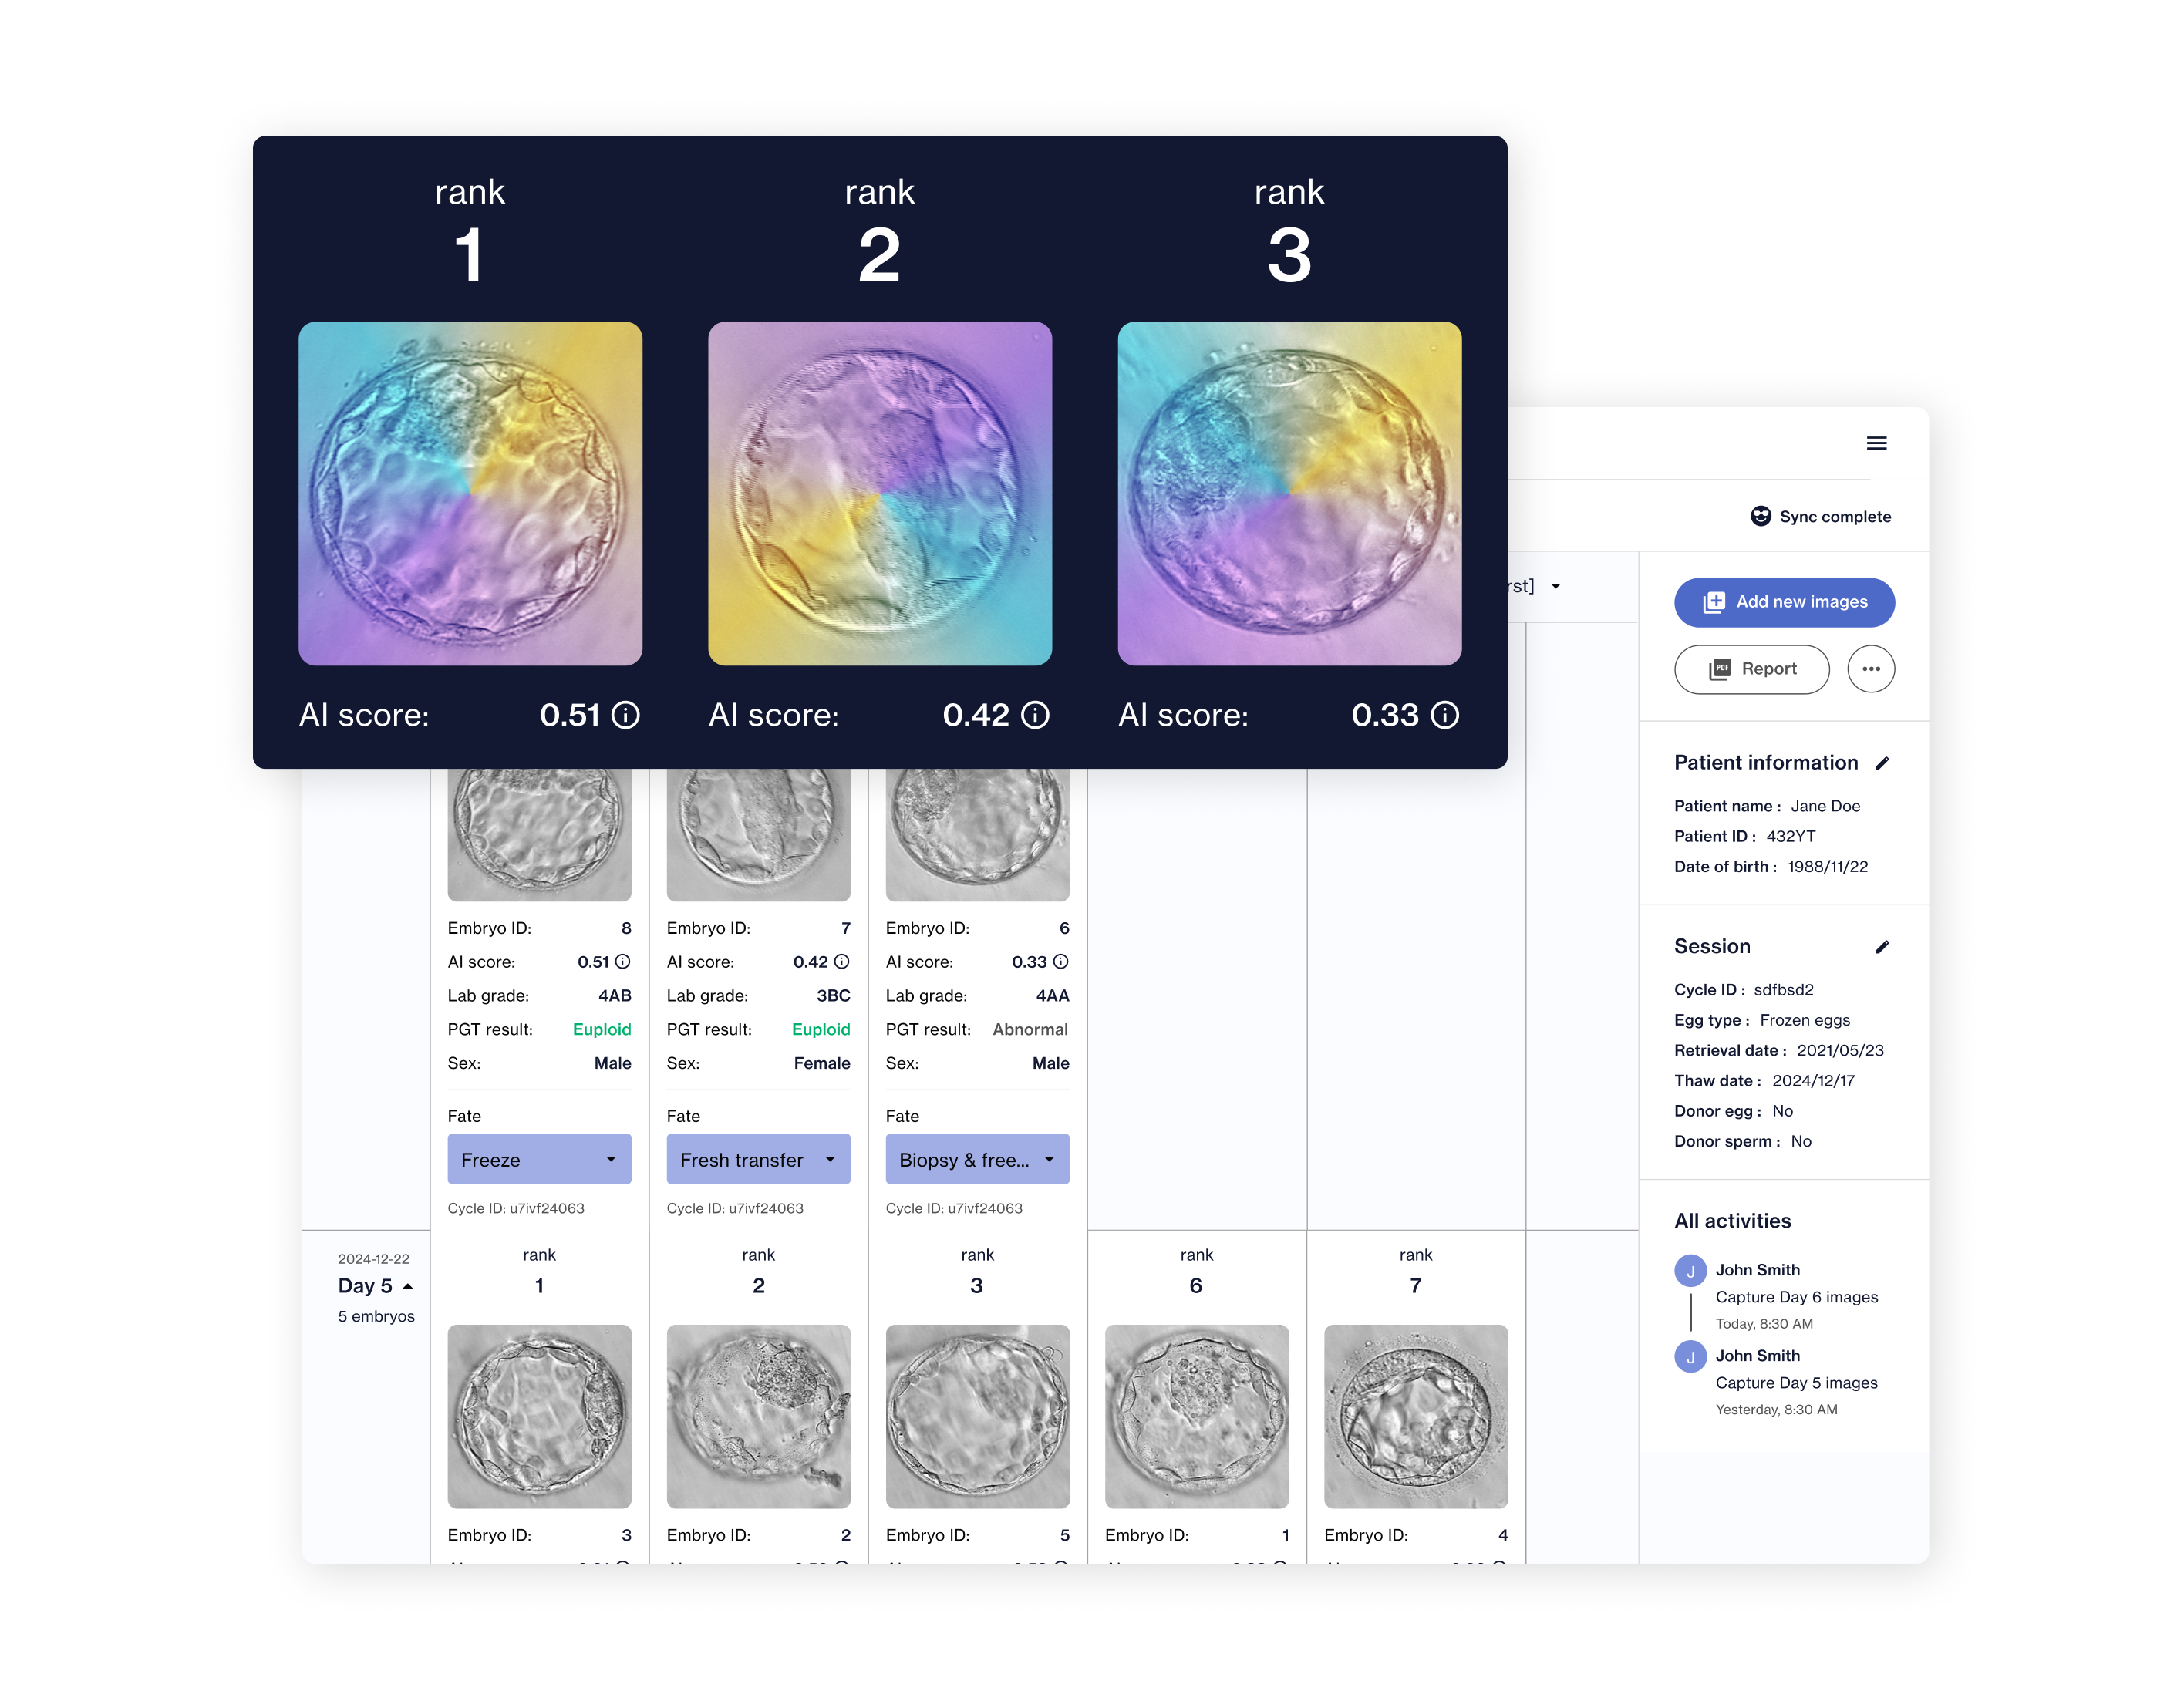Click 'Capture Day 6 images' activity entry
Viewport: 2184px width, 1681px height.
click(x=1796, y=1297)
